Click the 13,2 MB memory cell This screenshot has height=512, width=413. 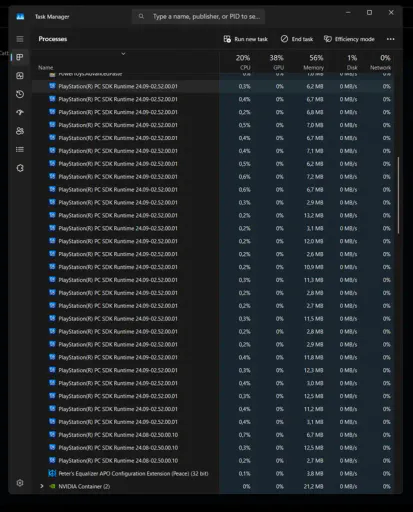[x=313, y=215]
